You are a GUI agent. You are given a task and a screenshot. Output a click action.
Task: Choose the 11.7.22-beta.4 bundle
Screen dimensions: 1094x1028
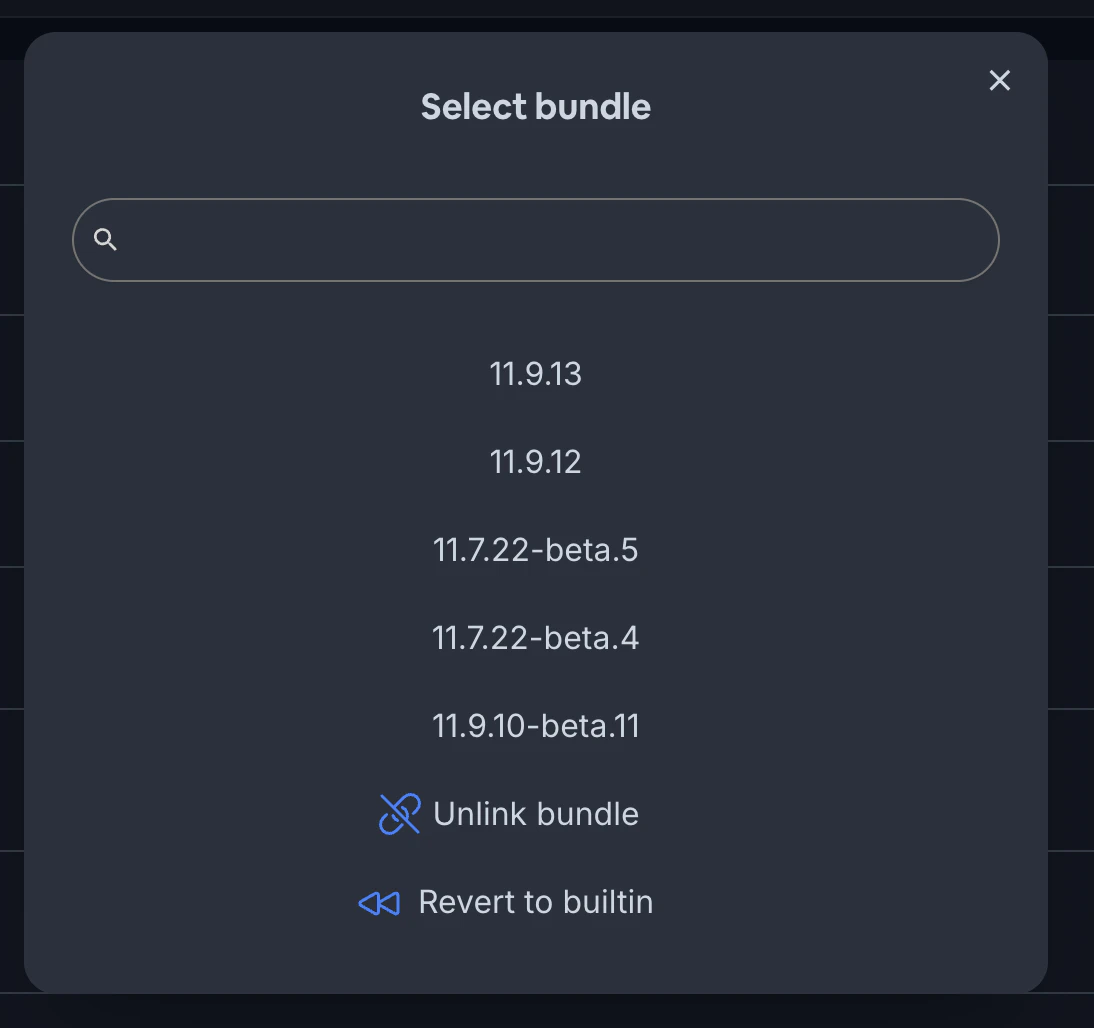point(536,637)
